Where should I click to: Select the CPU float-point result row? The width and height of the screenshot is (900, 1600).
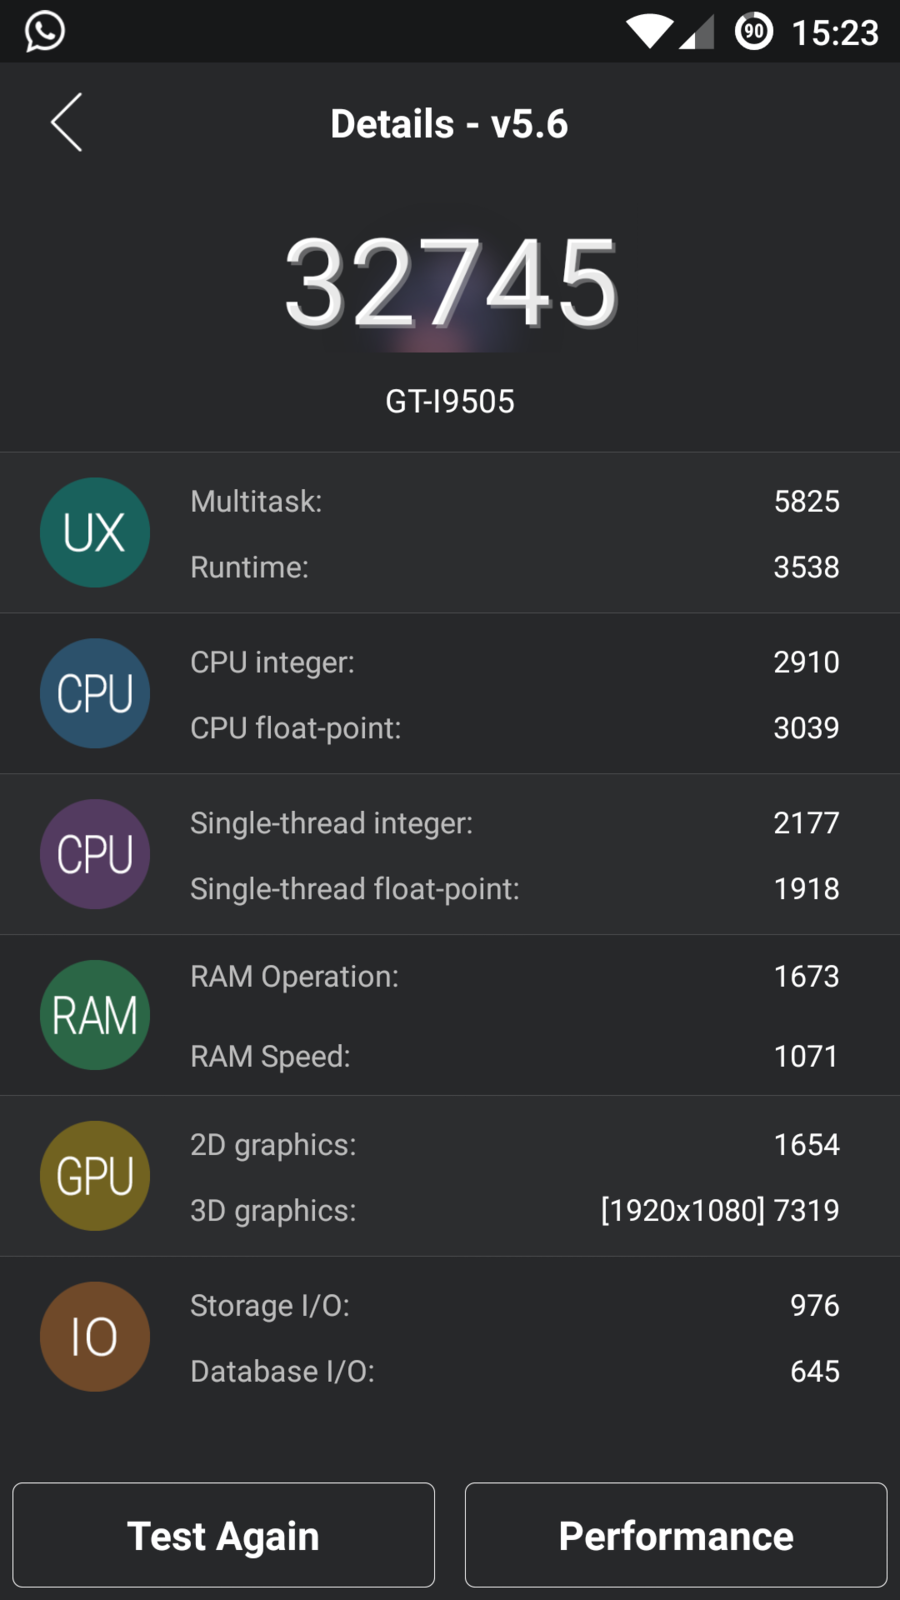(x=514, y=728)
